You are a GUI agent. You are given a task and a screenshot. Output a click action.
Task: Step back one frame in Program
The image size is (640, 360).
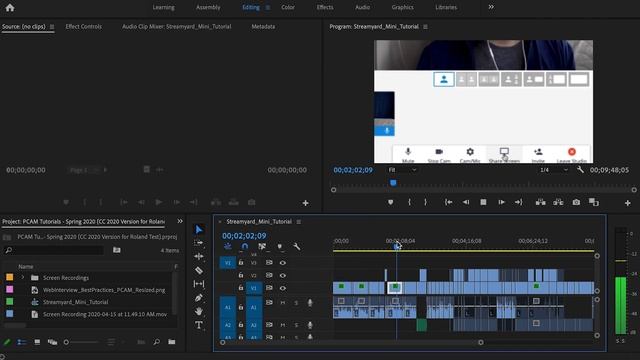click(466, 202)
